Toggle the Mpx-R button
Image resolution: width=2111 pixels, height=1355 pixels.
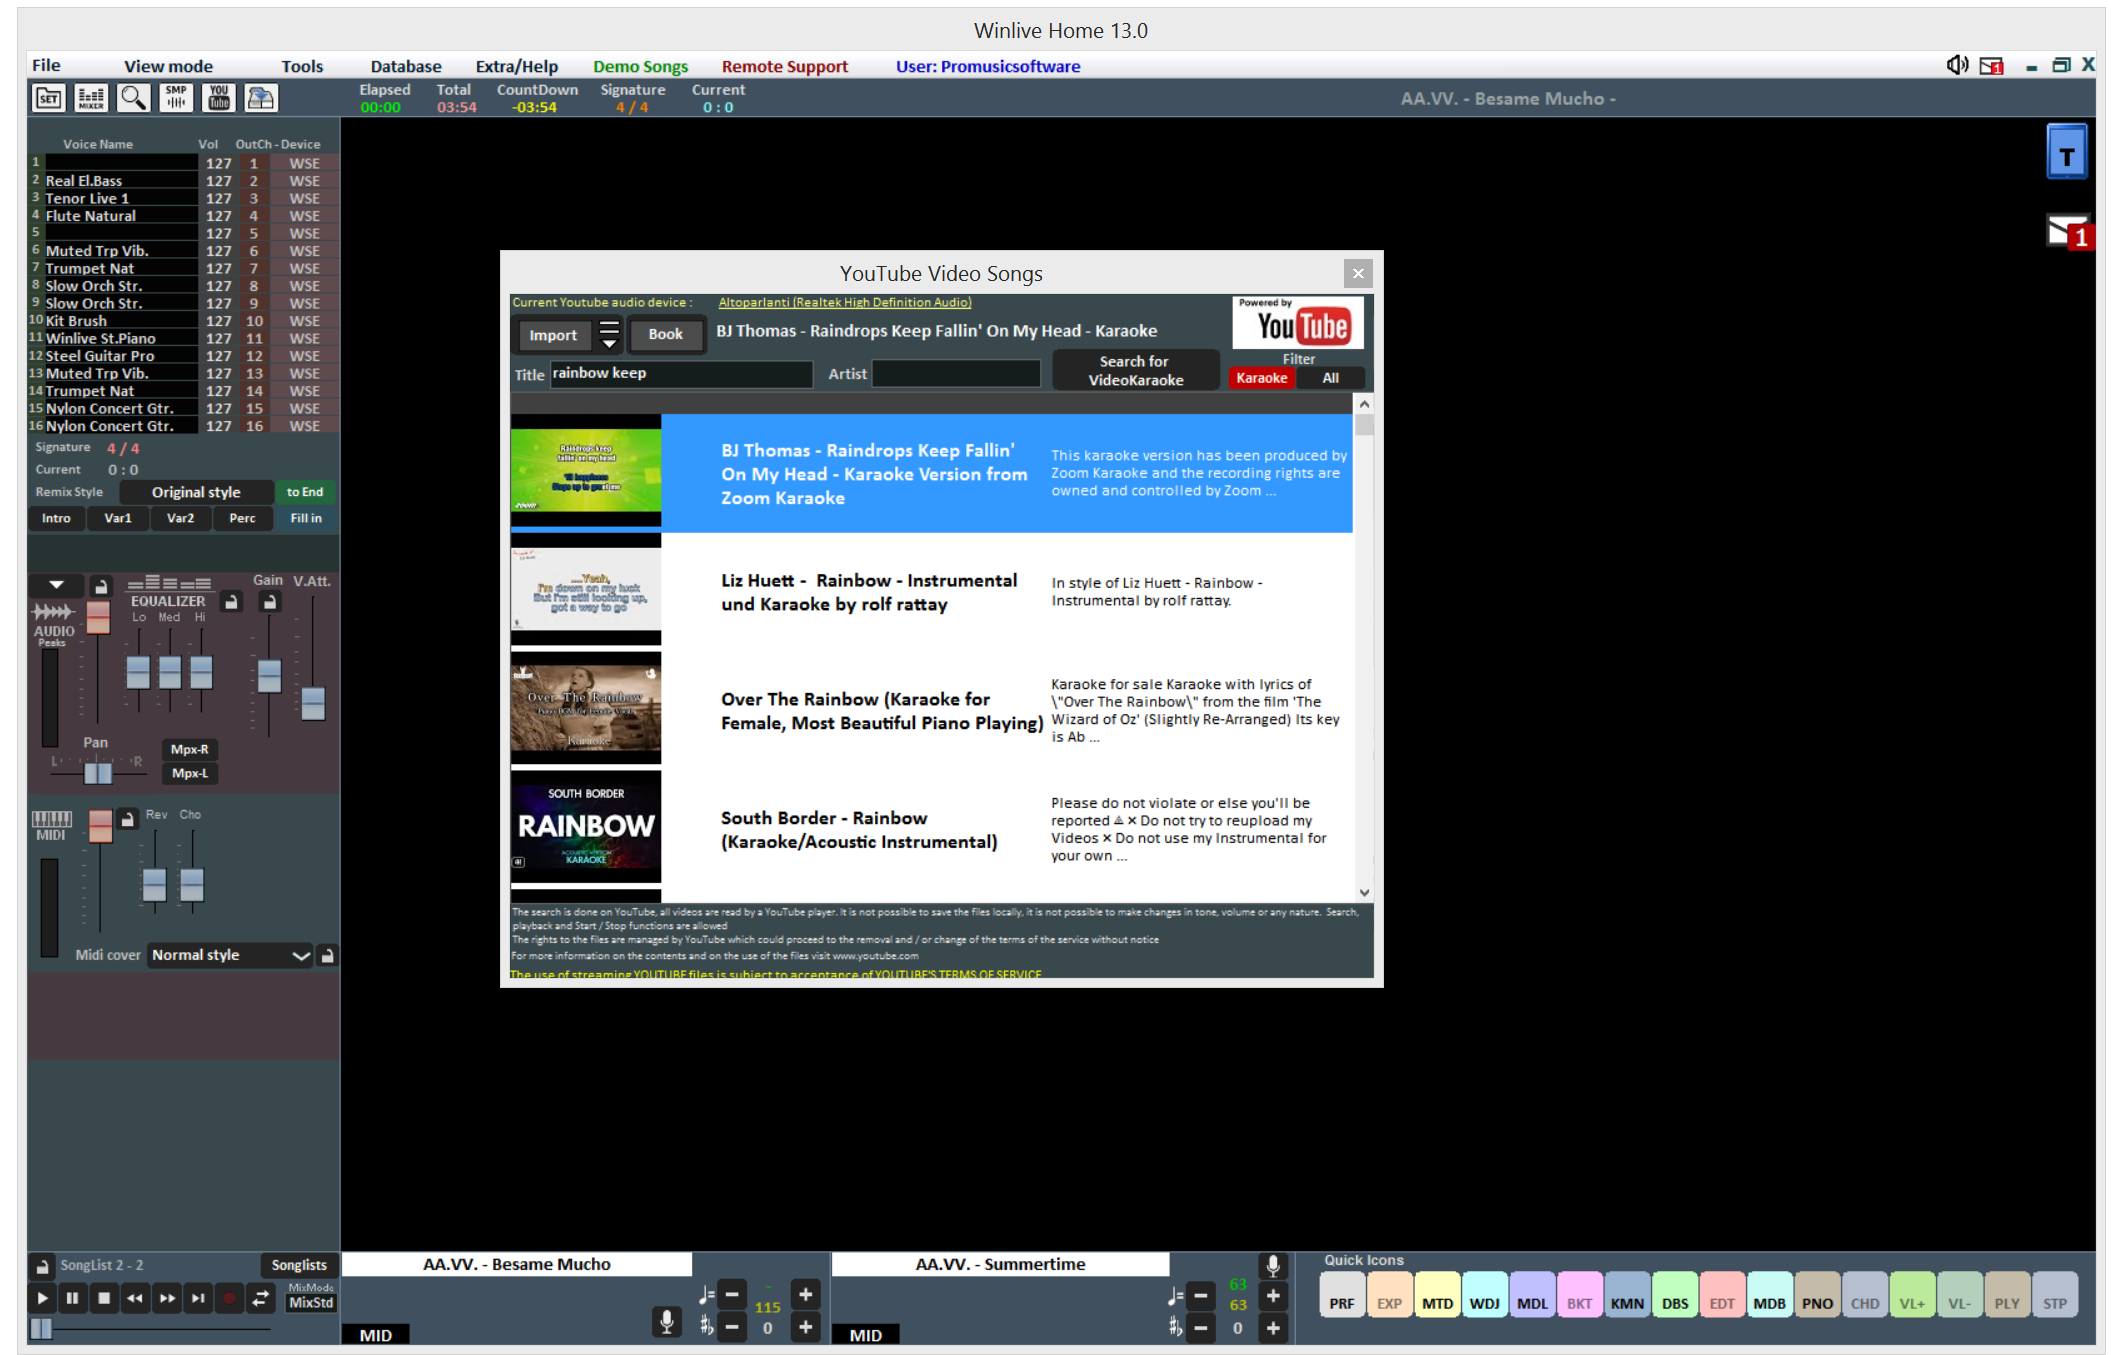(x=189, y=749)
